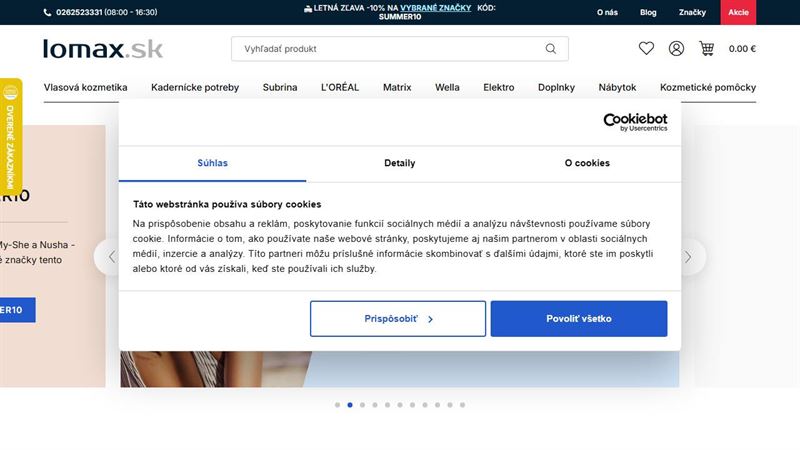
Task: Follow the VYBRANÉ ZNAČKY link
Action: tap(435, 8)
